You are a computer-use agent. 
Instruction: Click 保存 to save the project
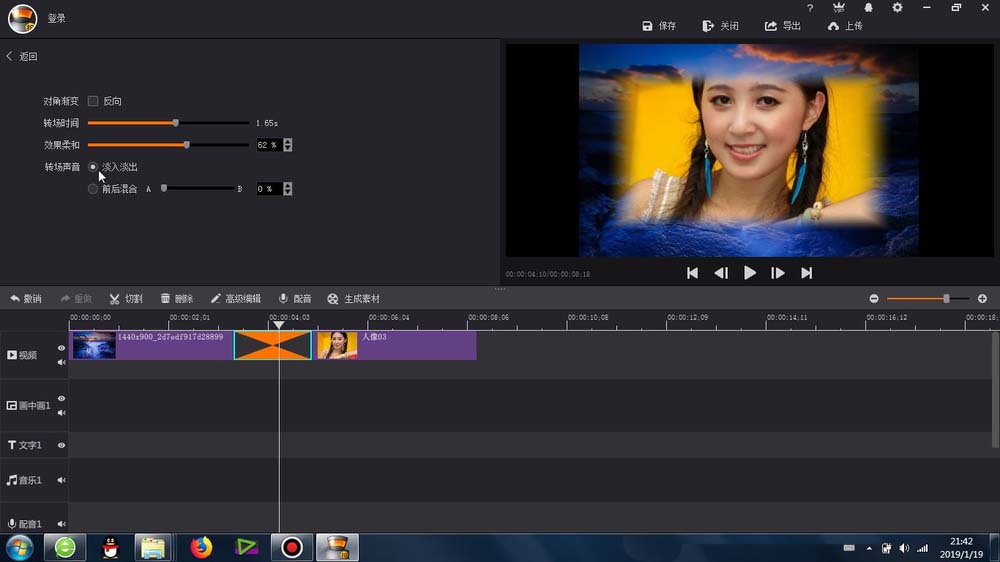[659, 26]
